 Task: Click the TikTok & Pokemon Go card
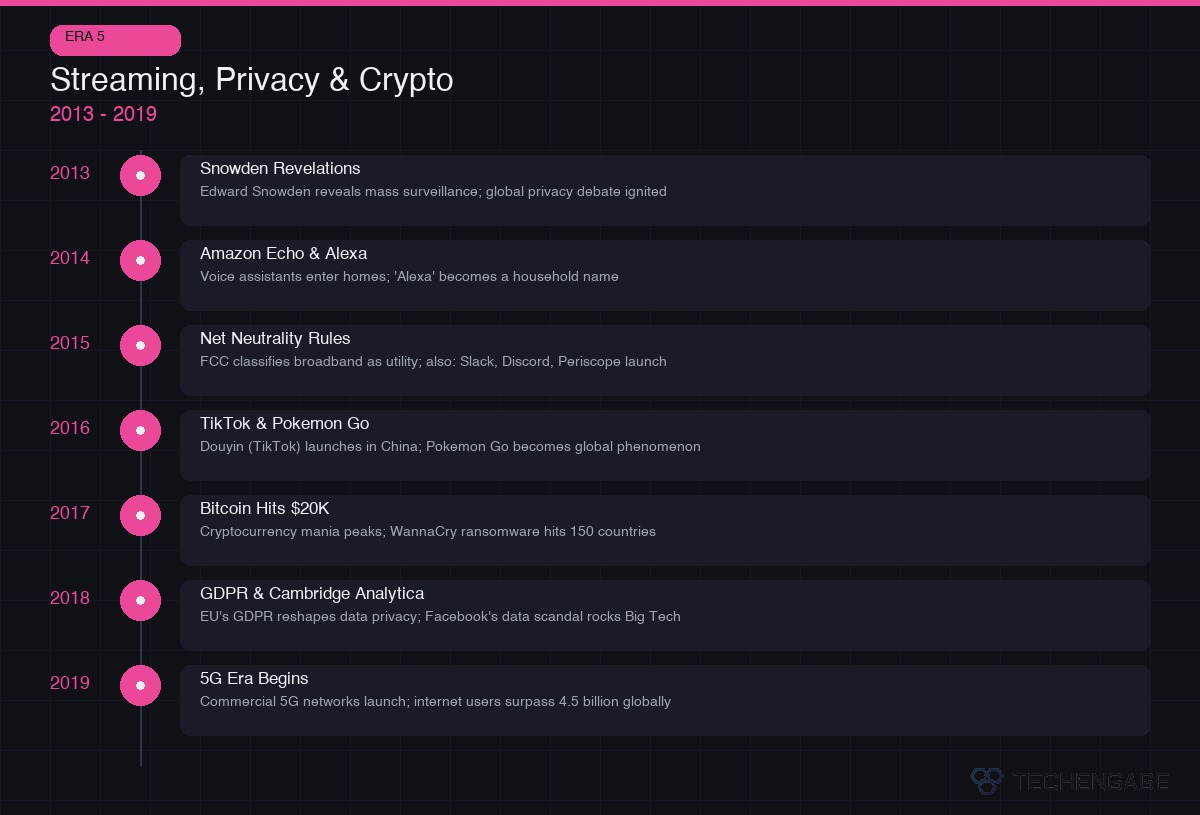[665, 445]
